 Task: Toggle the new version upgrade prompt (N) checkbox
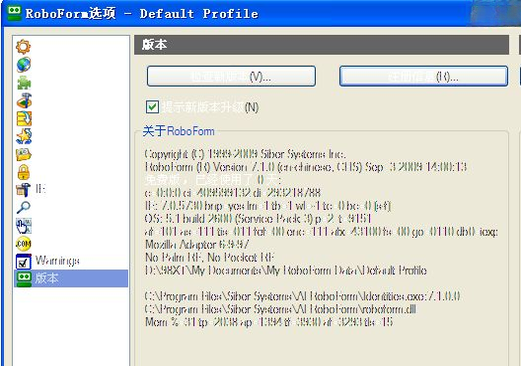pos(152,107)
